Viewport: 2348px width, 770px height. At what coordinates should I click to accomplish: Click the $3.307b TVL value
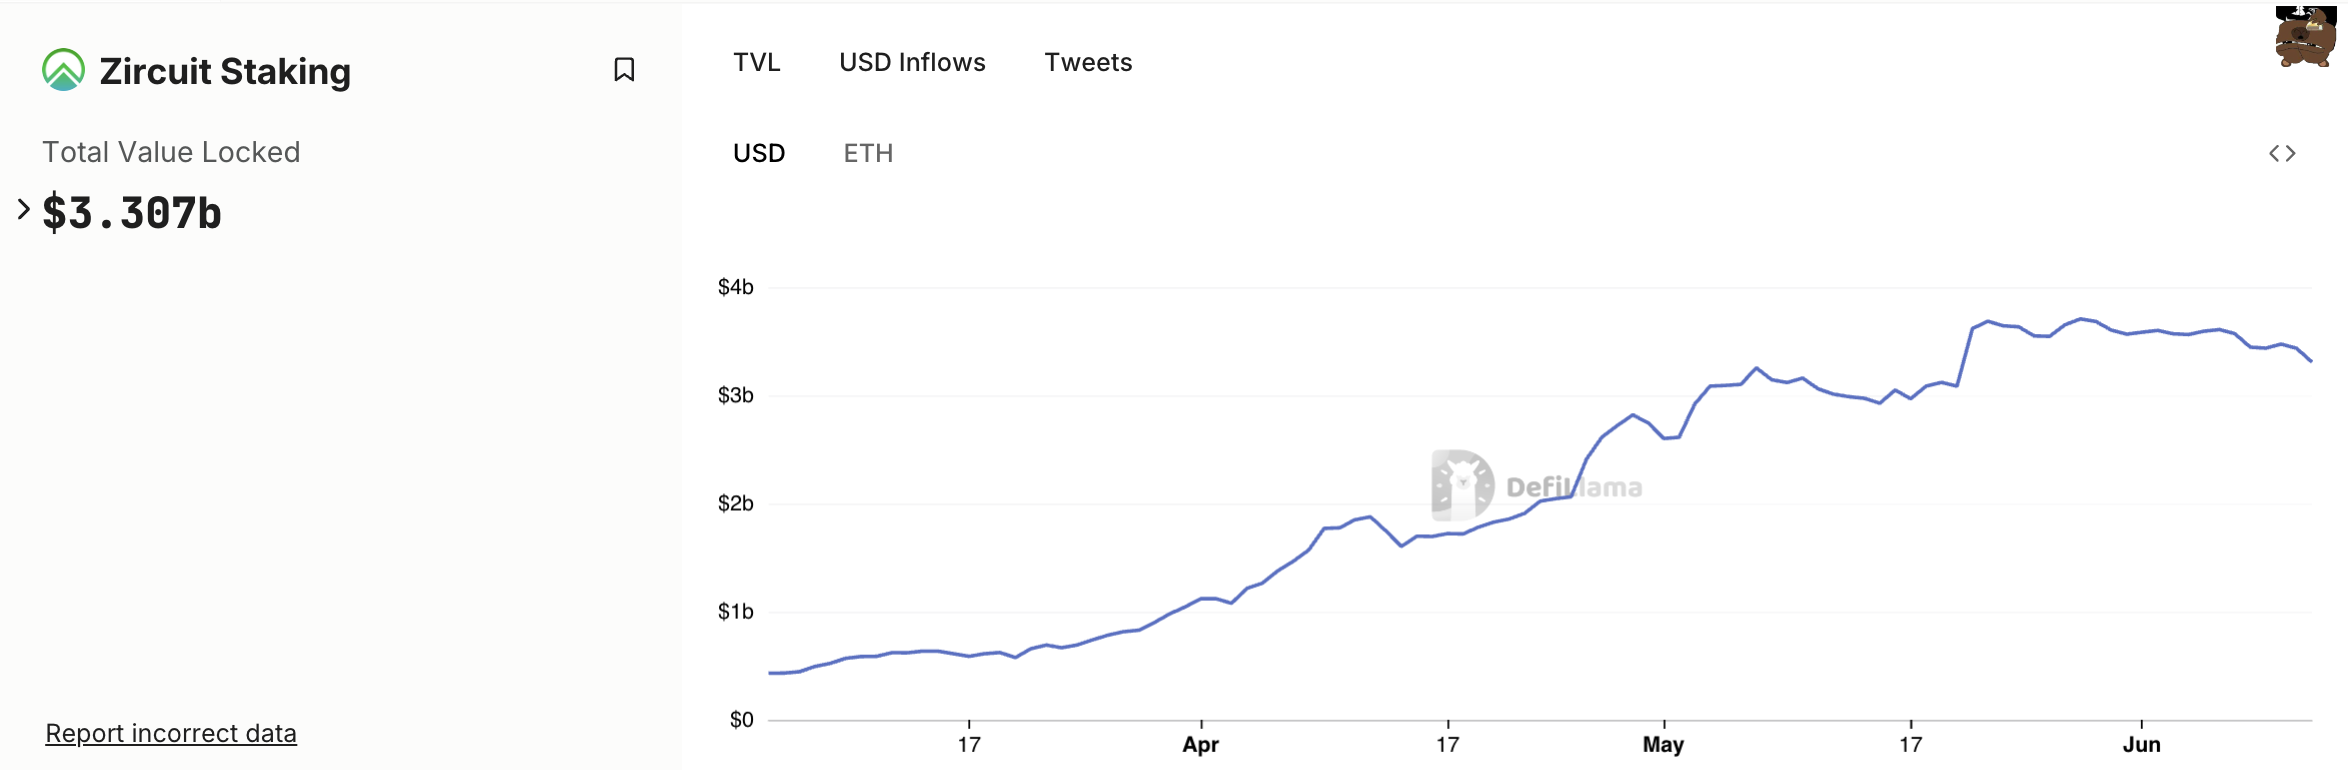(132, 213)
